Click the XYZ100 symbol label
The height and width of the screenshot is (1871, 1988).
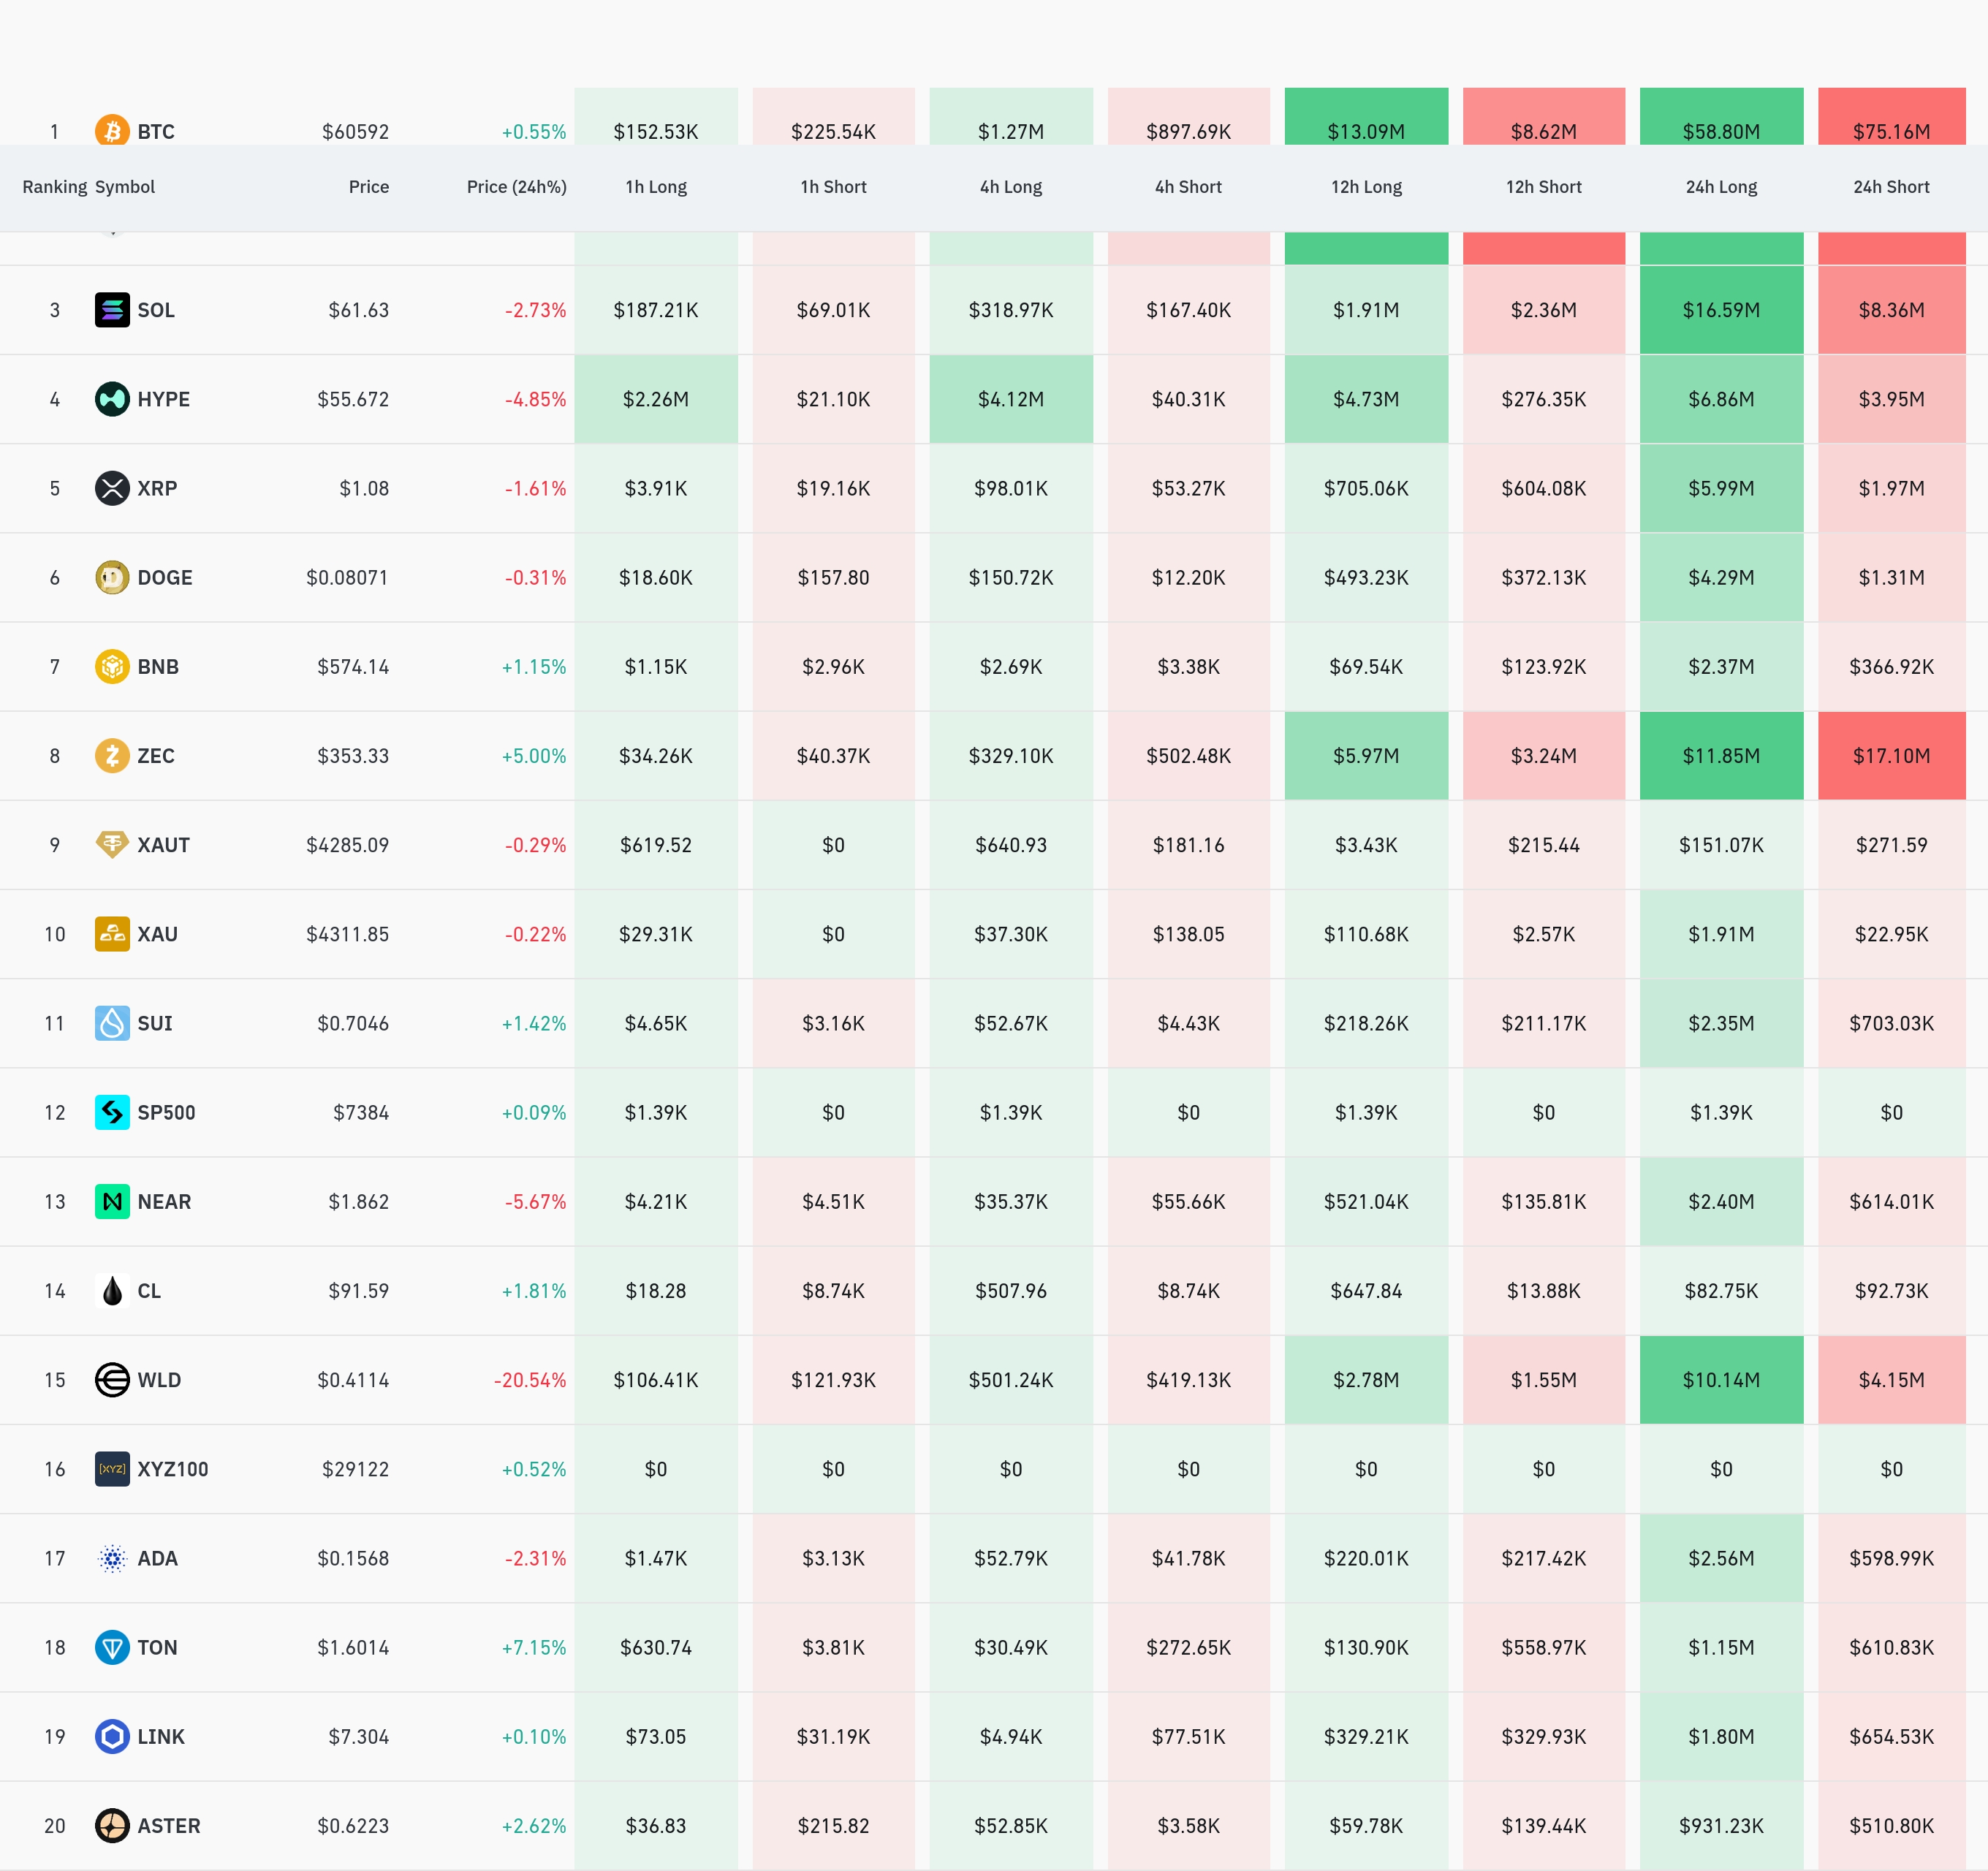point(173,1469)
